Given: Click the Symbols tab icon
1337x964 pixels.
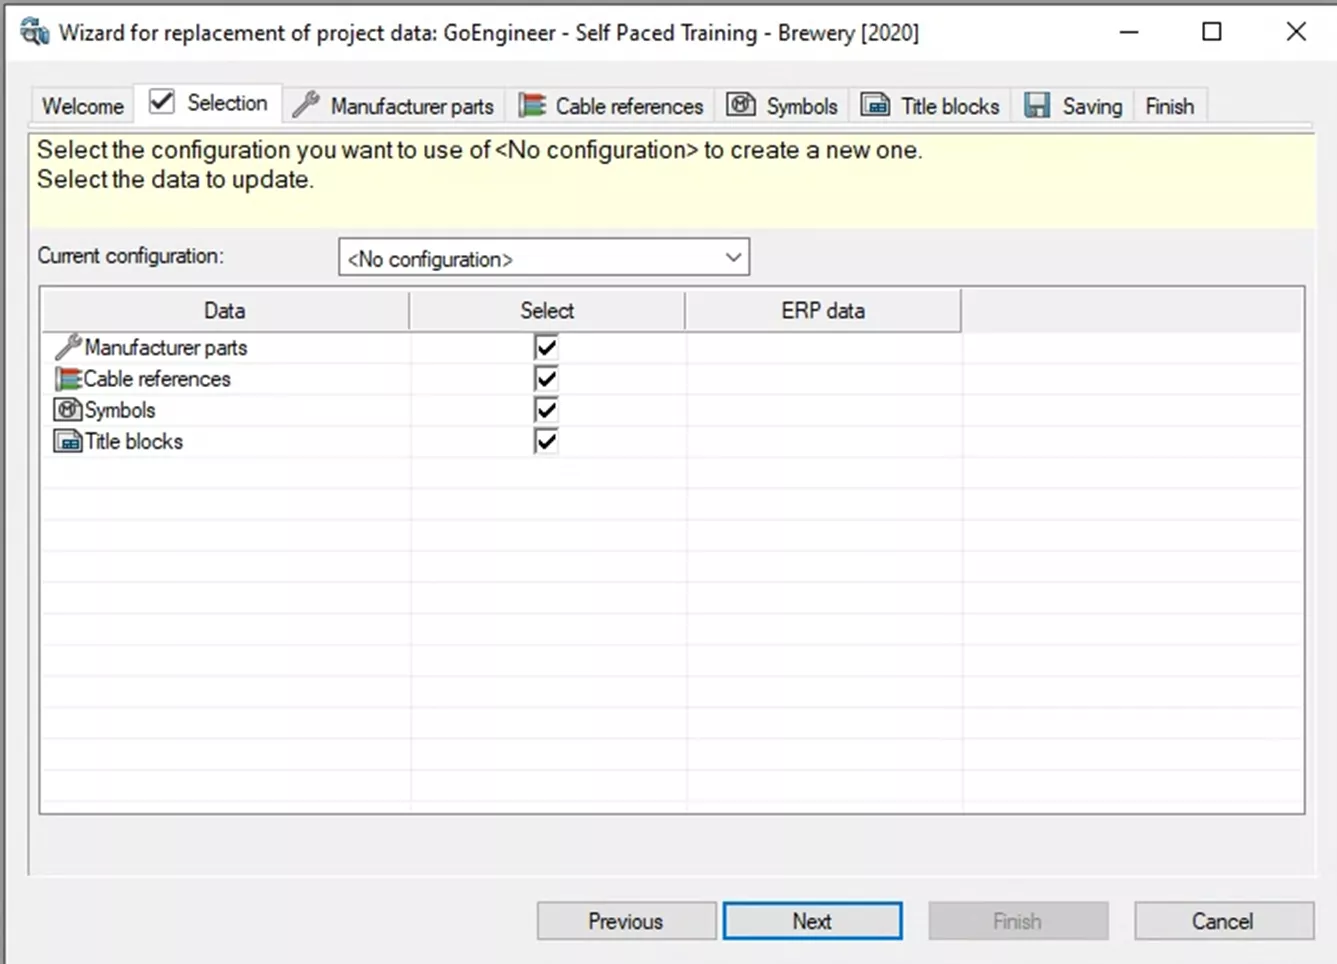Looking at the screenshot, I should click(741, 105).
